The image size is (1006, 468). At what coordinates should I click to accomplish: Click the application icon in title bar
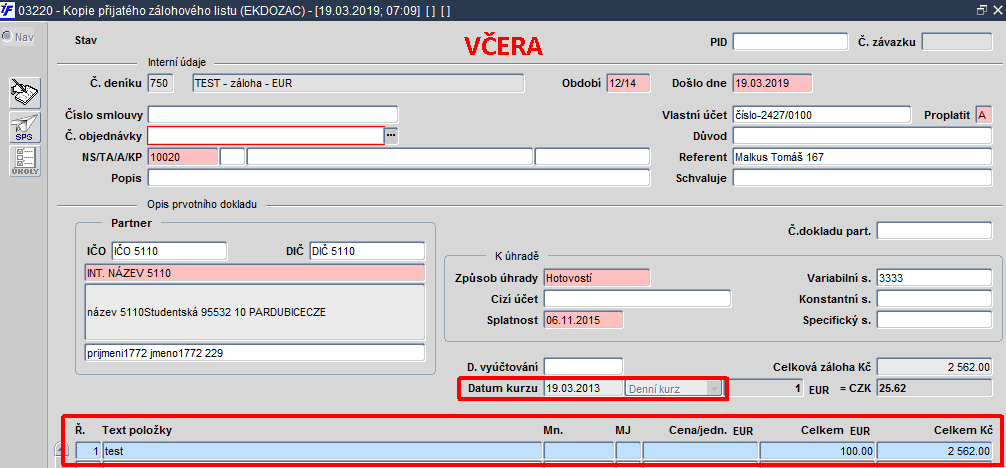pos(8,10)
